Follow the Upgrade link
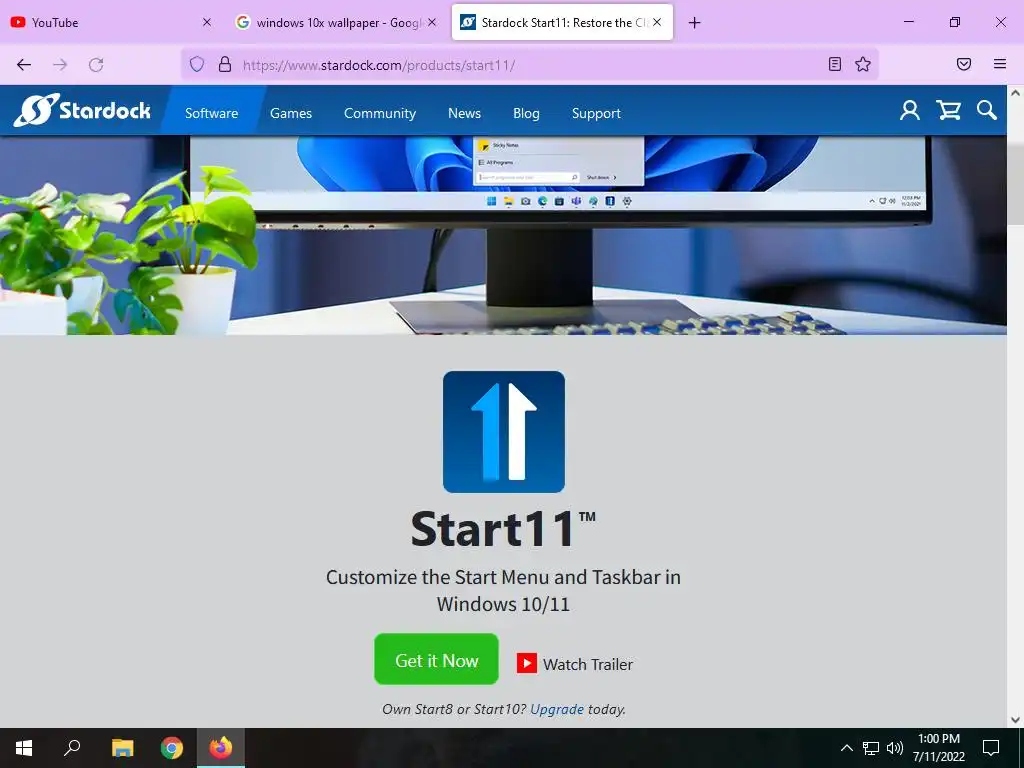Viewport: 1024px width, 768px height. [557, 709]
